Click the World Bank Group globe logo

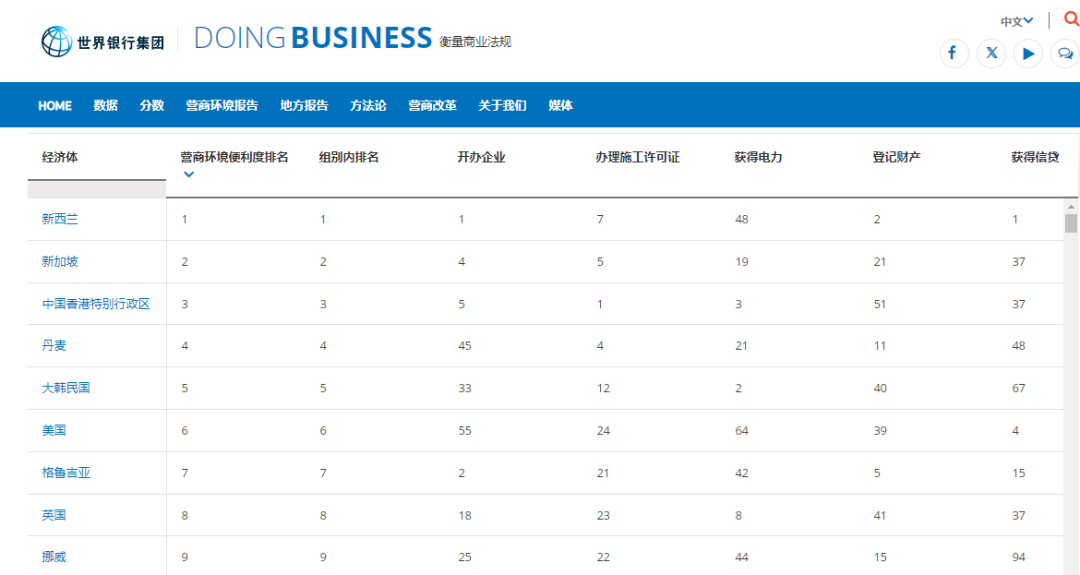[x=56, y=41]
